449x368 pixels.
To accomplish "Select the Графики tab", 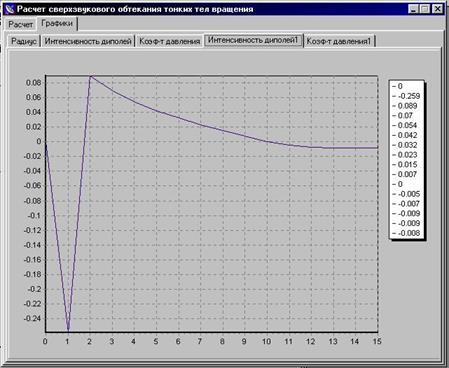I will (x=57, y=23).
